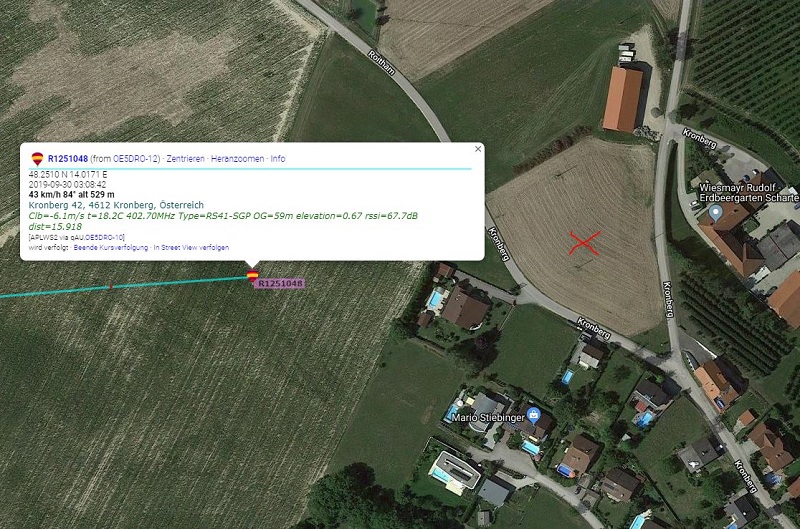Image resolution: width=800 pixels, height=529 pixels.
Task: Open the Info link in the popup
Action: coord(278,159)
